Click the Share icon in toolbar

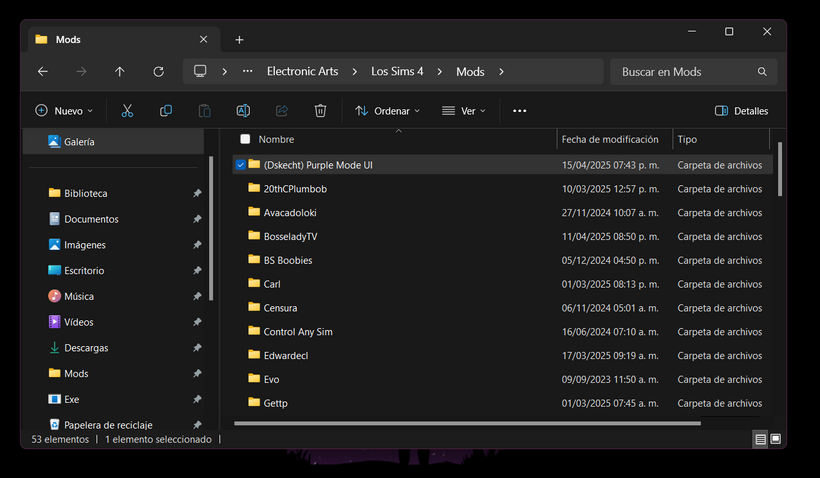click(282, 111)
